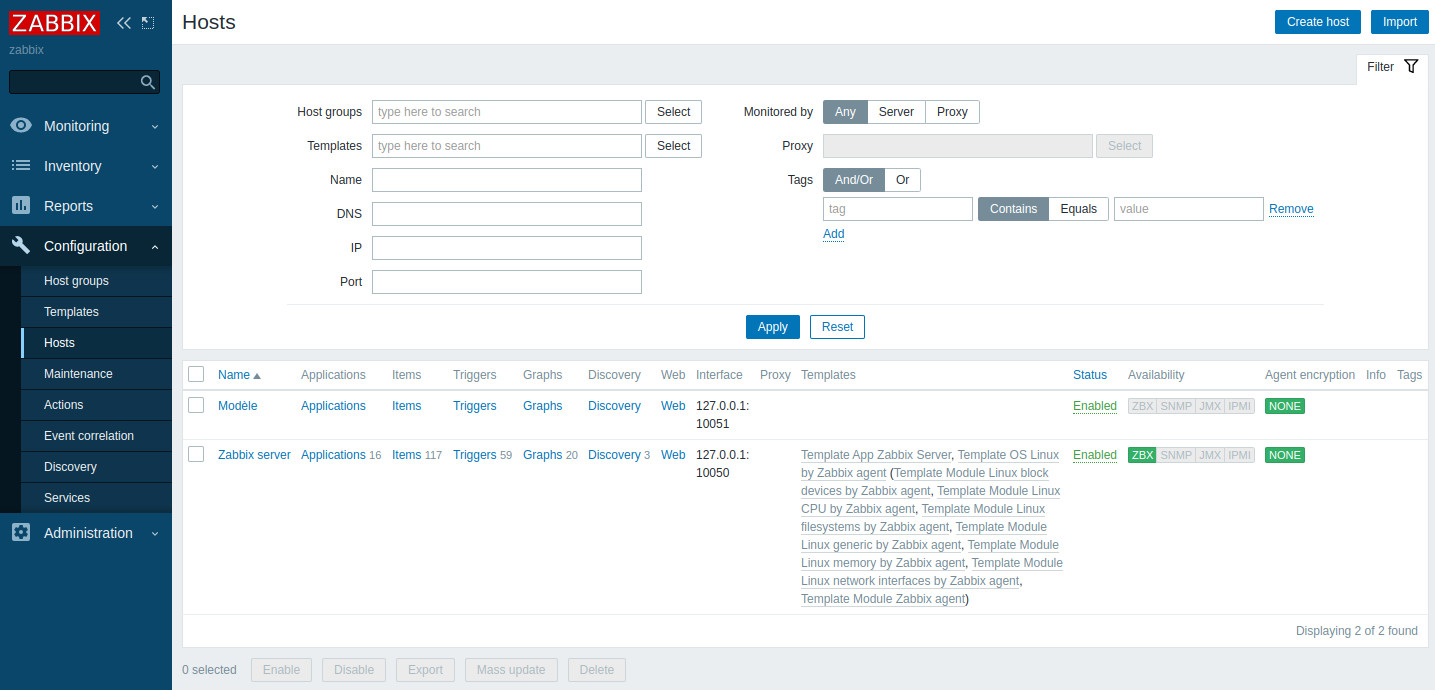Expand the Administration menu chevron
The image size is (1435, 690).
click(155, 533)
